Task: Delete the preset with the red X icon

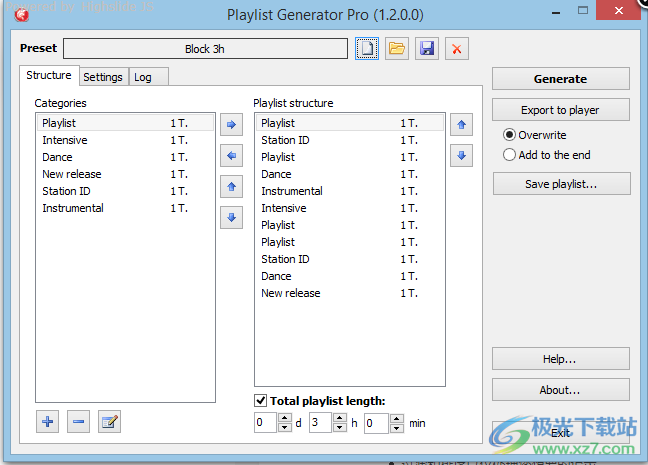Action: [457, 49]
